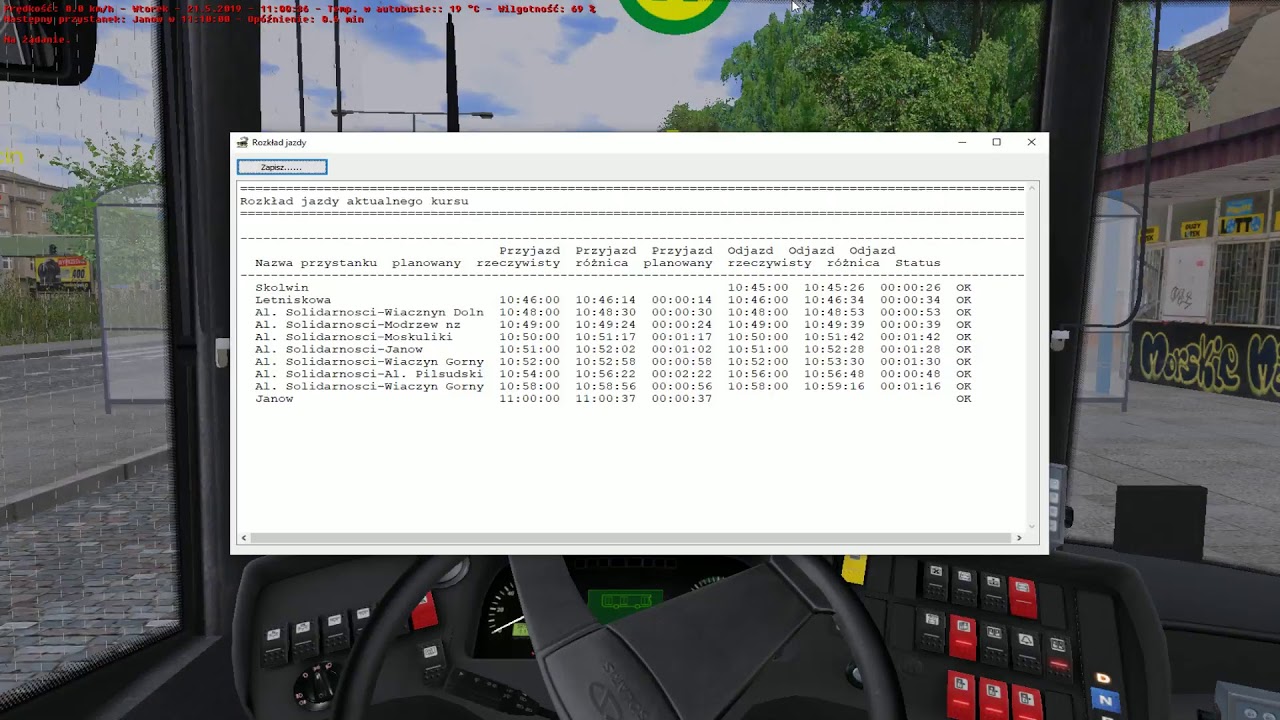The image size is (1280, 720).
Task: Click the 10:59:16 actual departure time
Action: click(x=834, y=386)
